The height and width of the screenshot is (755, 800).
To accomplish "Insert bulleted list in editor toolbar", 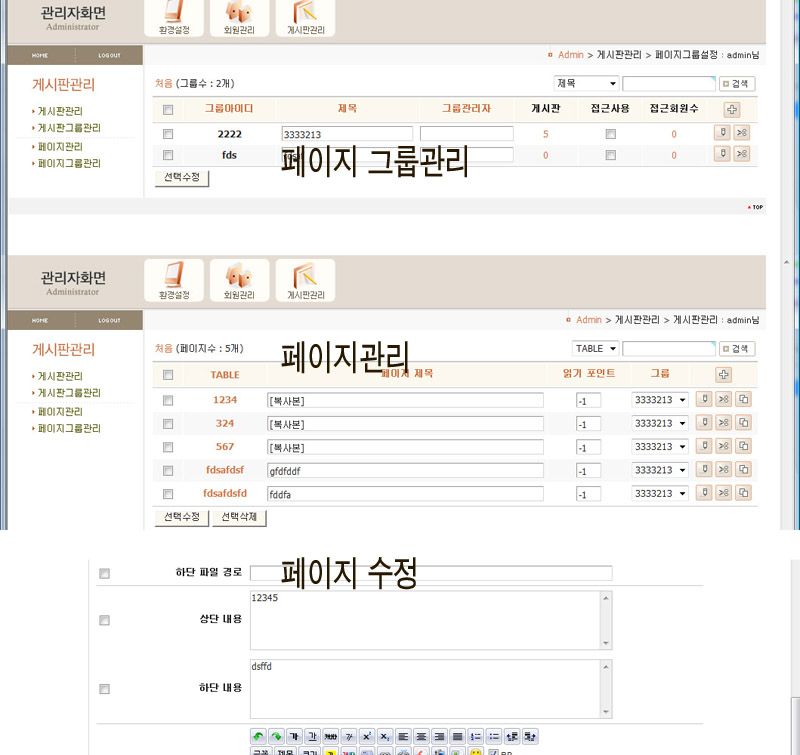I will [x=494, y=736].
